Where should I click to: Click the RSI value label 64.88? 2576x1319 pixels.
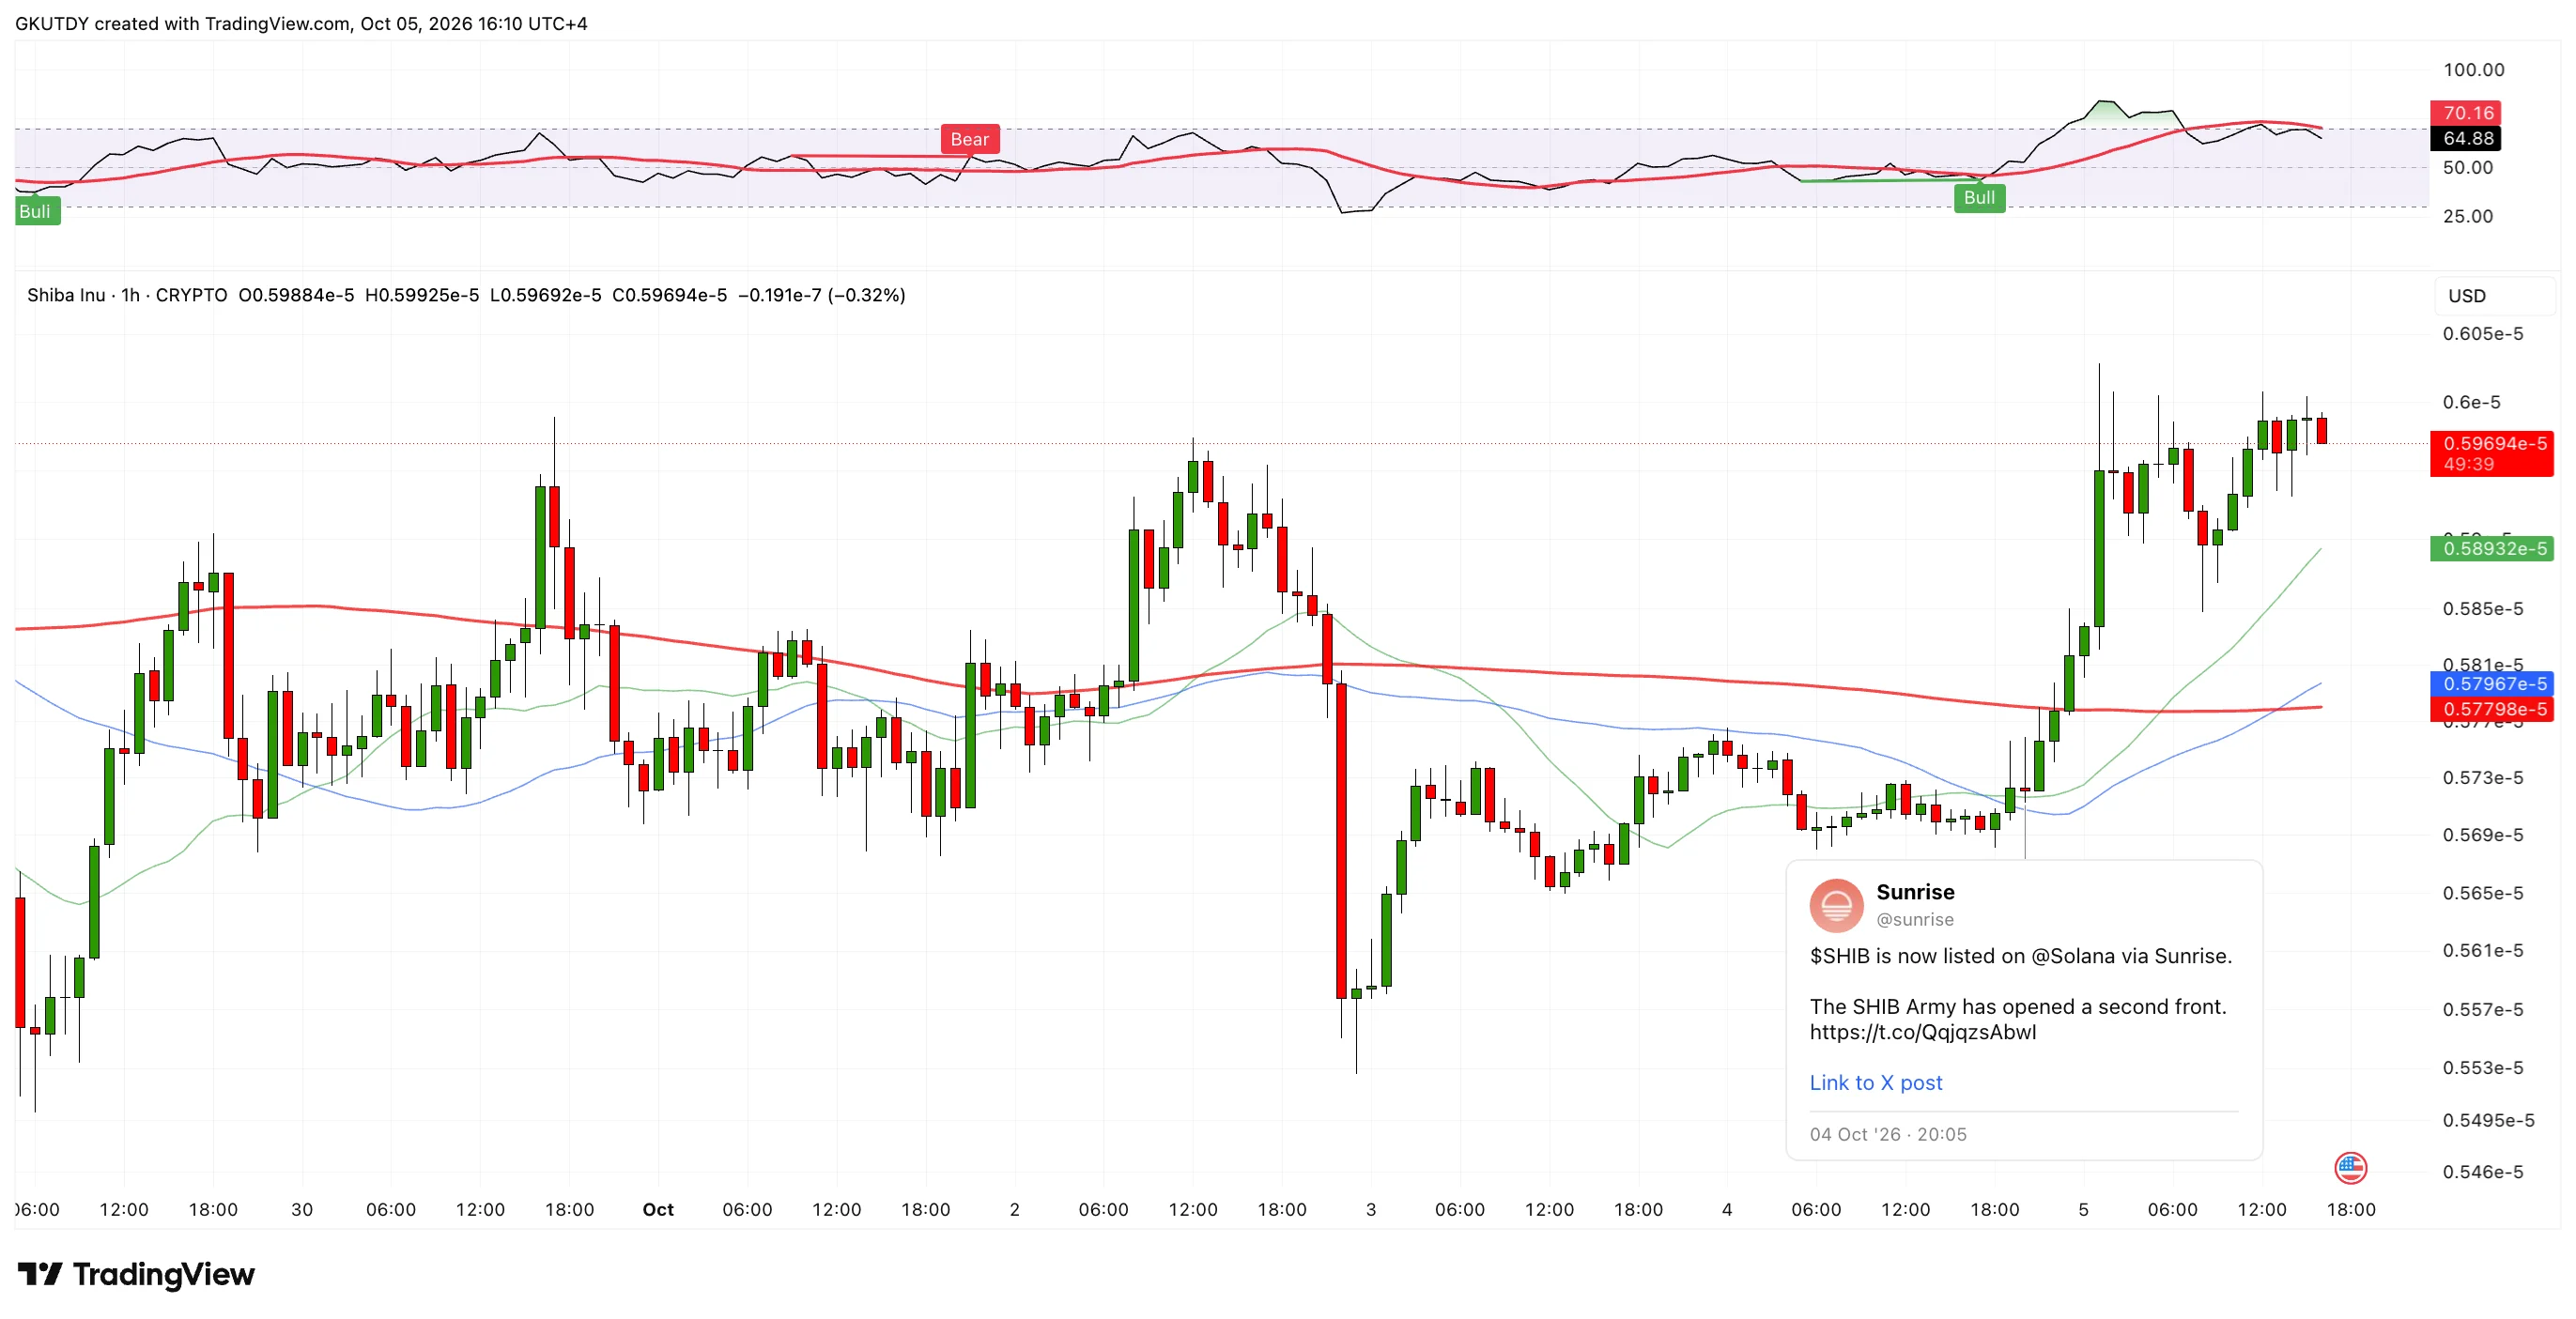[x=2466, y=138]
